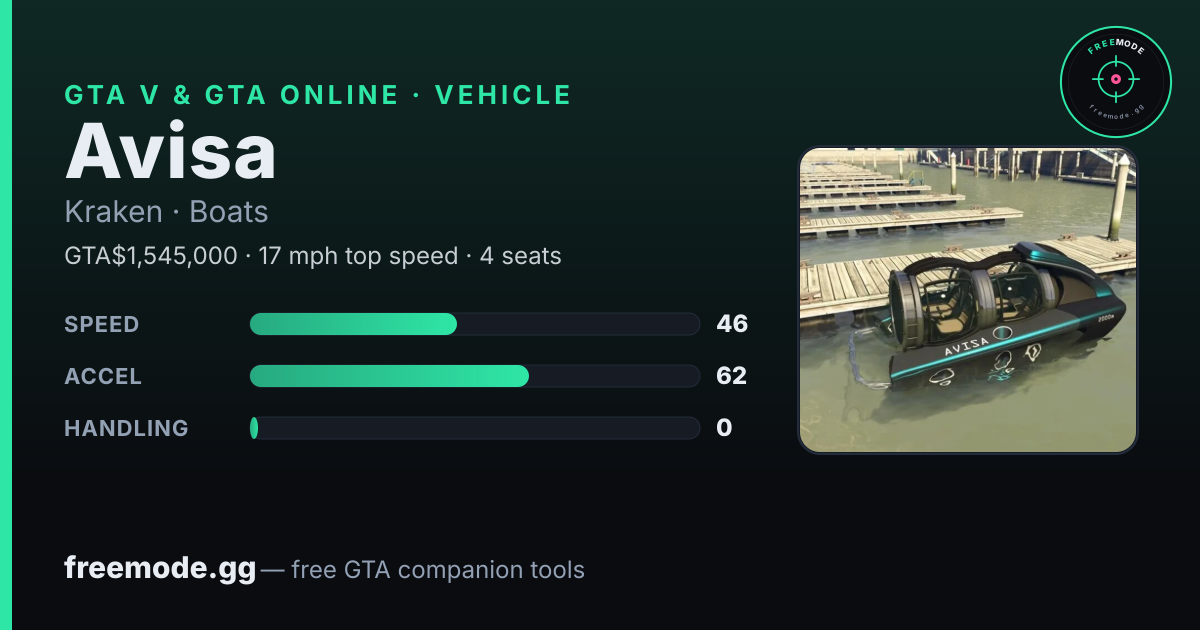The height and width of the screenshot is (630, 1200).
Task: Click the speed value 46
Action: 732,324
